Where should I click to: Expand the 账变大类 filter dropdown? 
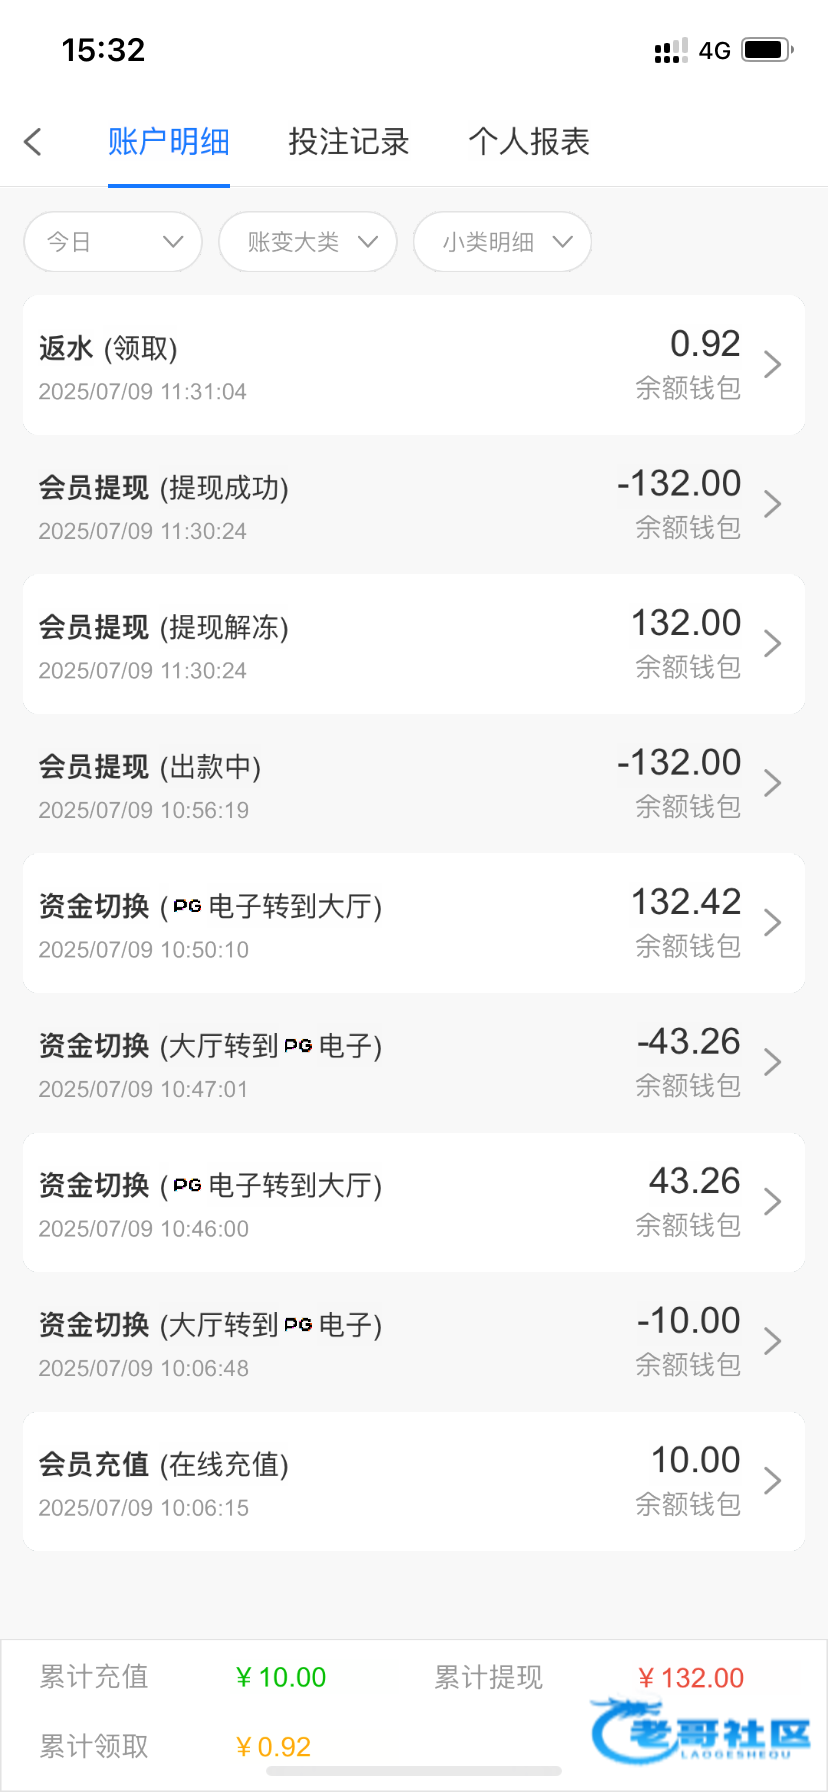(x=308, y=242)
